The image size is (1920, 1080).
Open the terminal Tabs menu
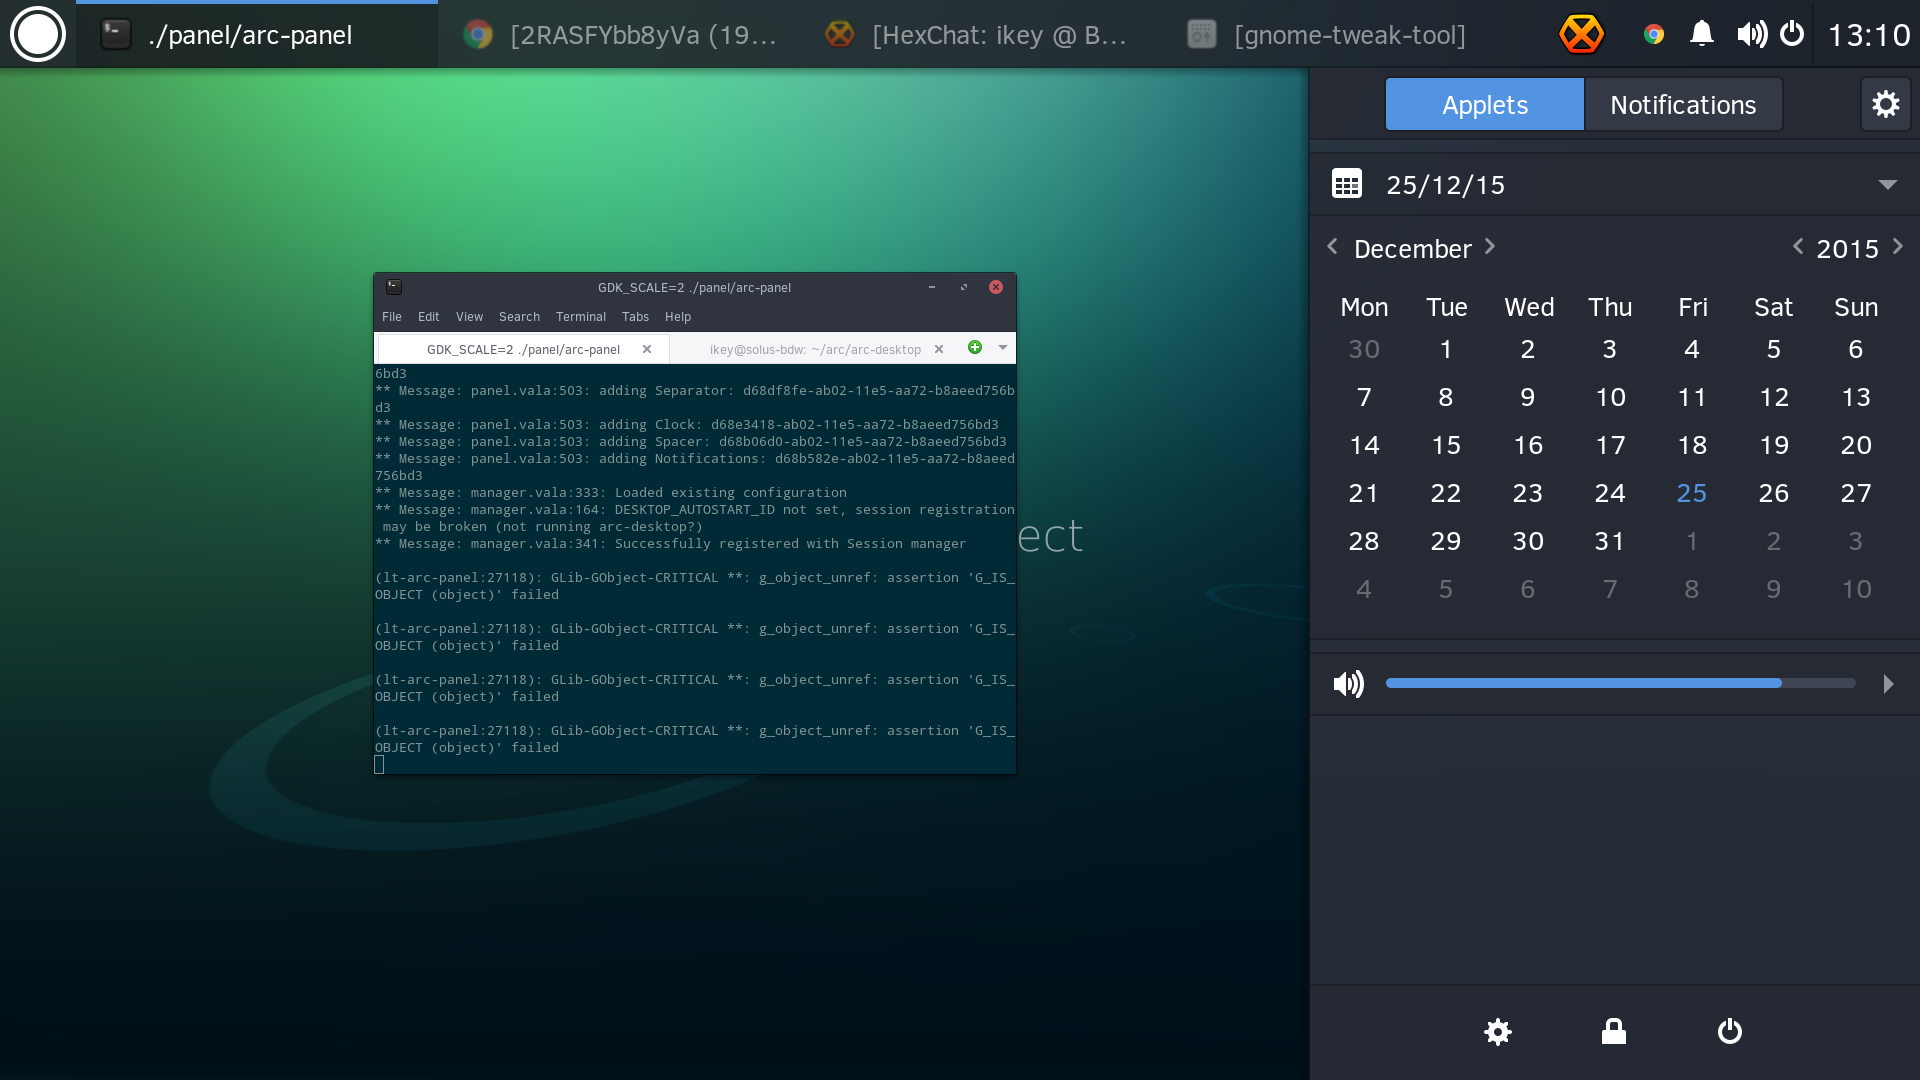(635, 317)
